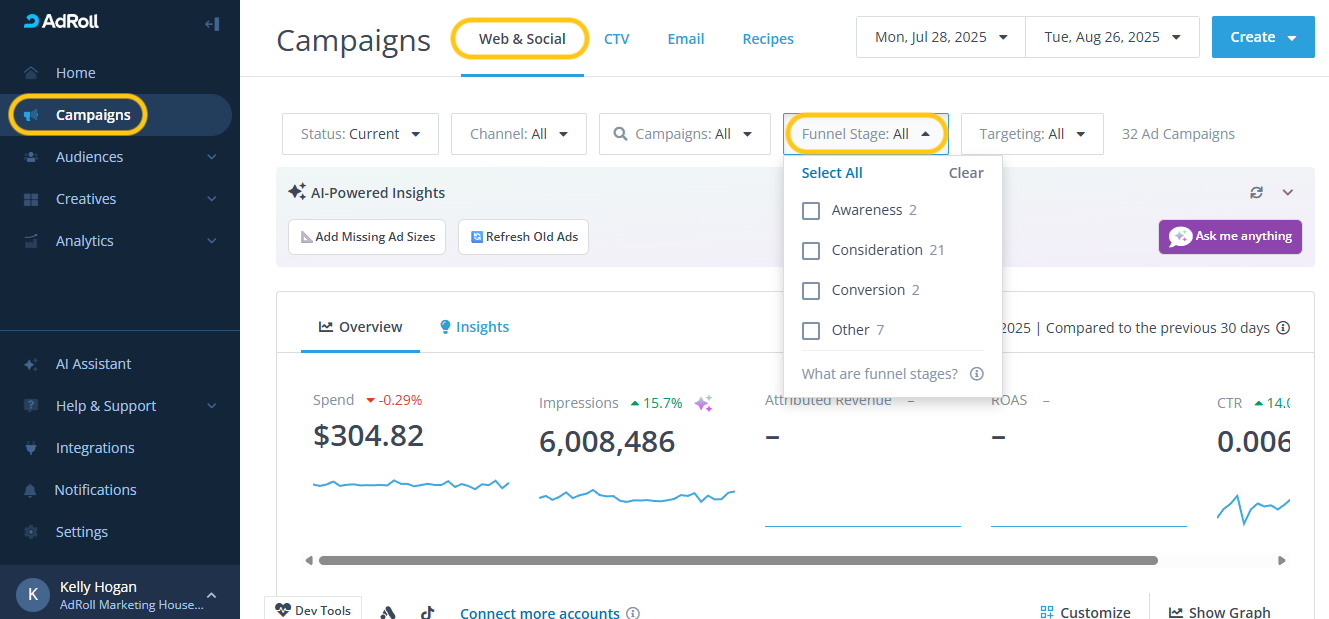Image resolution: width=1329 pixels, height=619 pixels.
Task: Check the Consideration funnel stage checkbox
Action: (811, 251)
